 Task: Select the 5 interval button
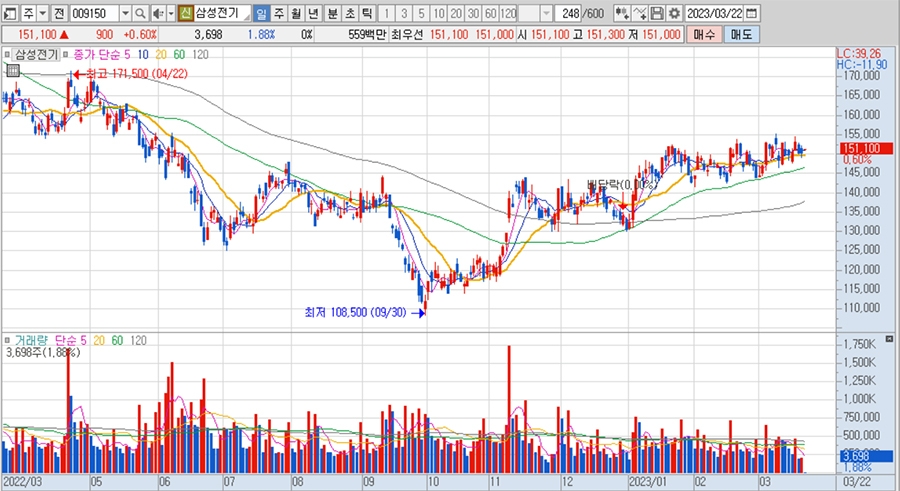point(421,13)
